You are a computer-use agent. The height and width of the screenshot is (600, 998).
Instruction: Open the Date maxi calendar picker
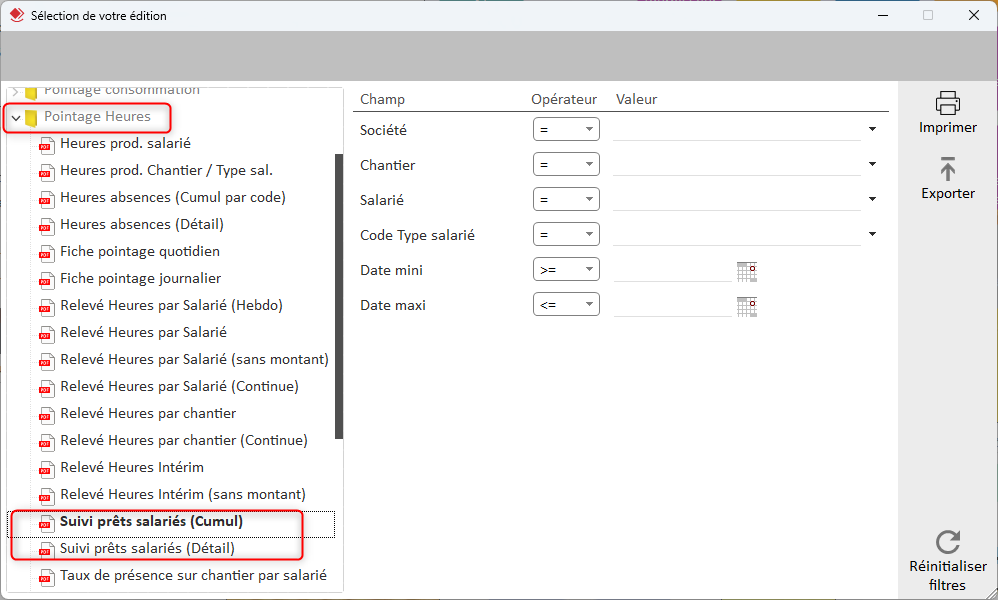coord(746,306)
